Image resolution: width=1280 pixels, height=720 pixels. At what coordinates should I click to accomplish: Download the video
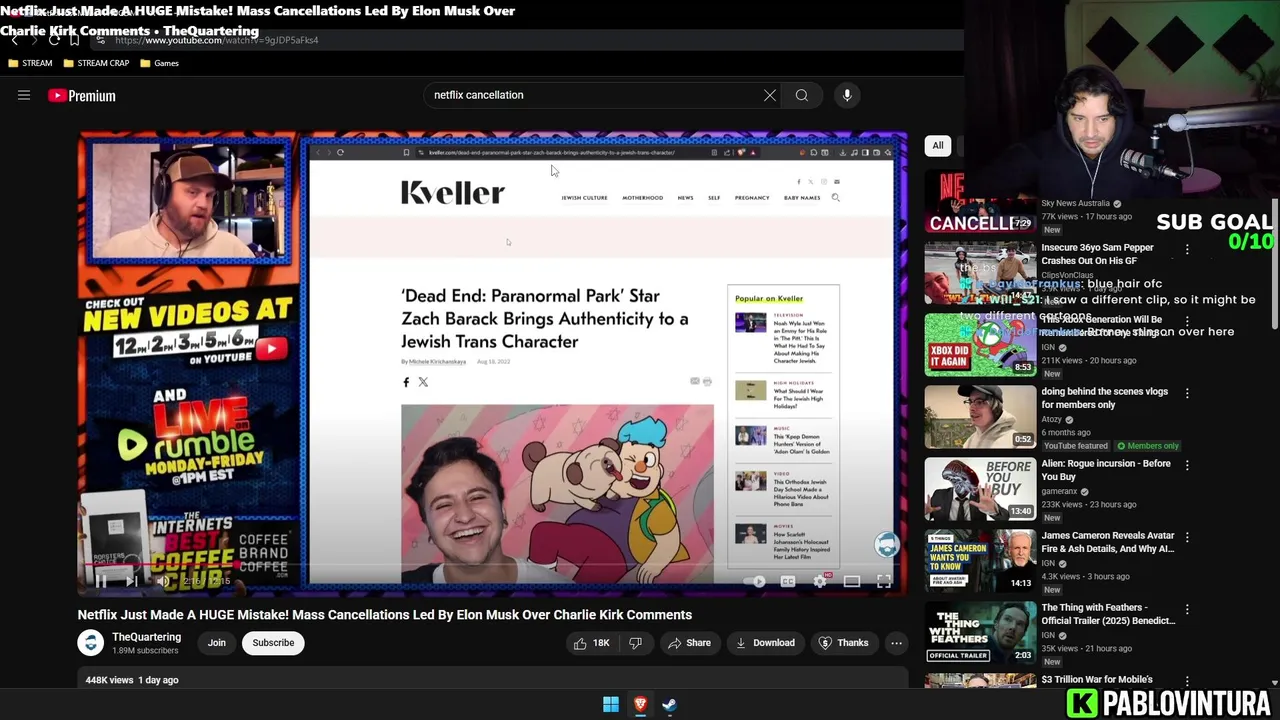pyautogui.click(x=764, y=643)
